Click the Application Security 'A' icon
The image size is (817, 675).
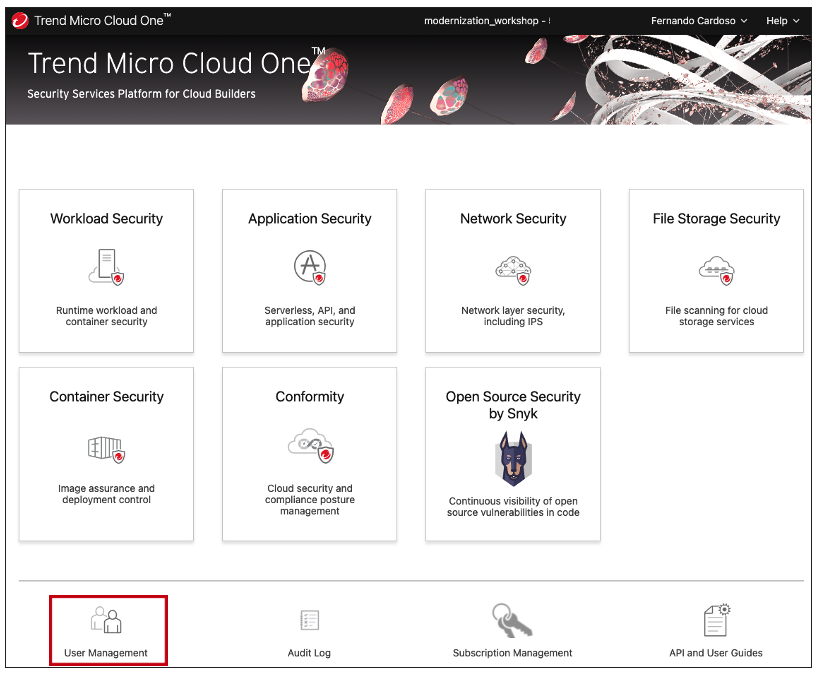(310, 267)
